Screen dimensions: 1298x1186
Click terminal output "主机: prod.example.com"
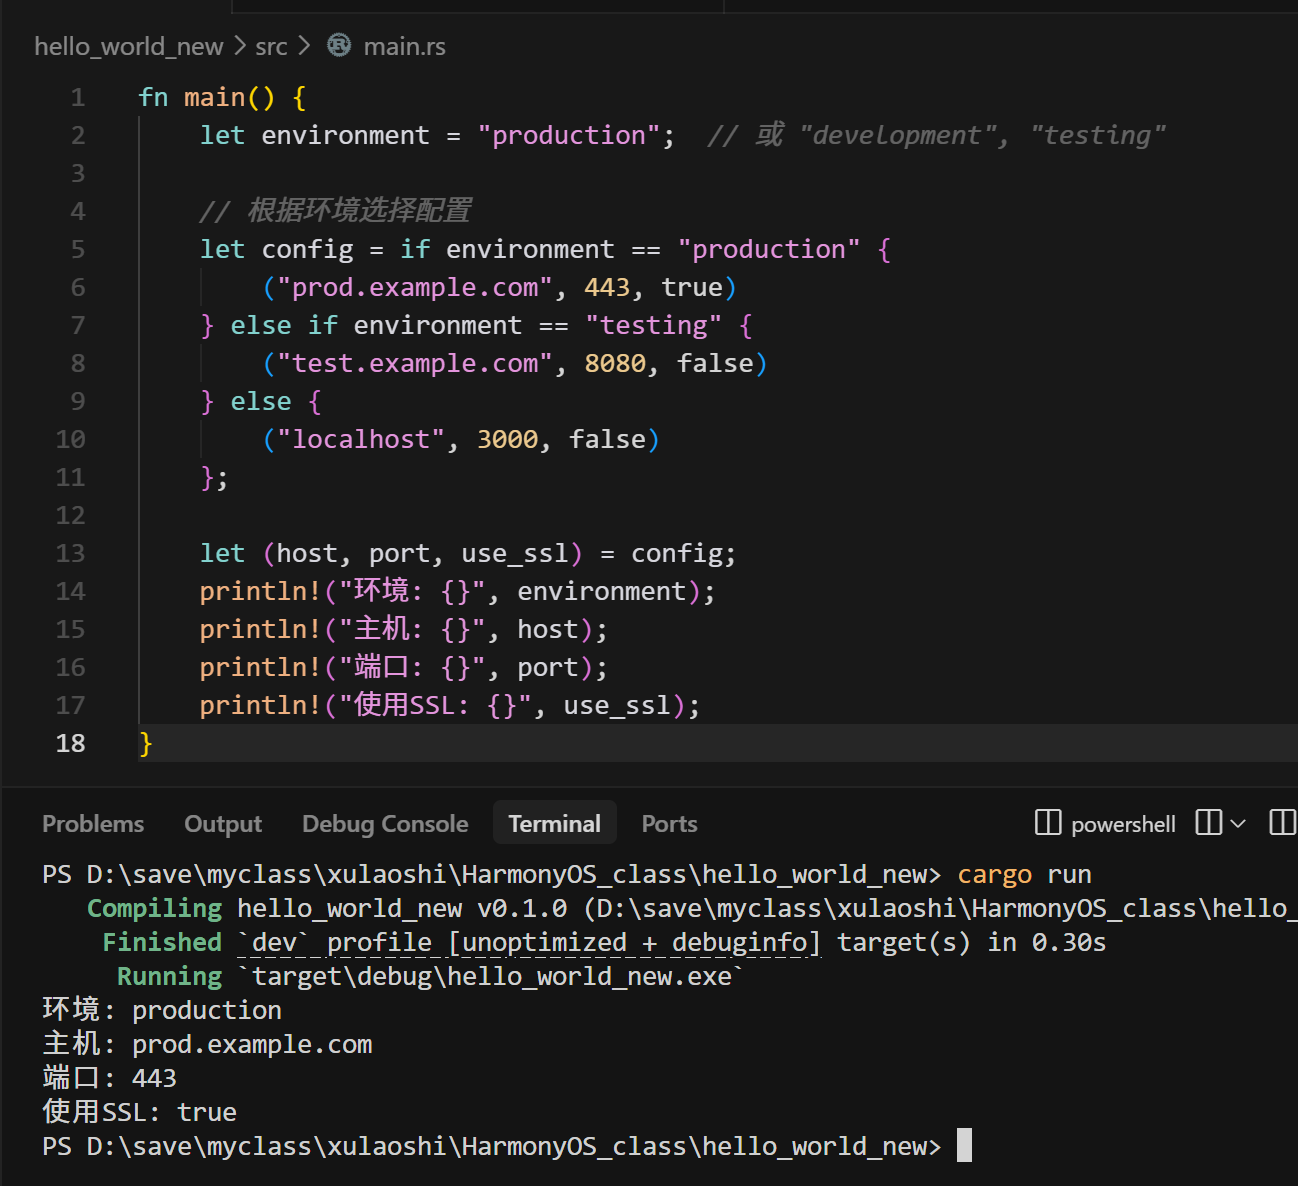coord(207,1045)
